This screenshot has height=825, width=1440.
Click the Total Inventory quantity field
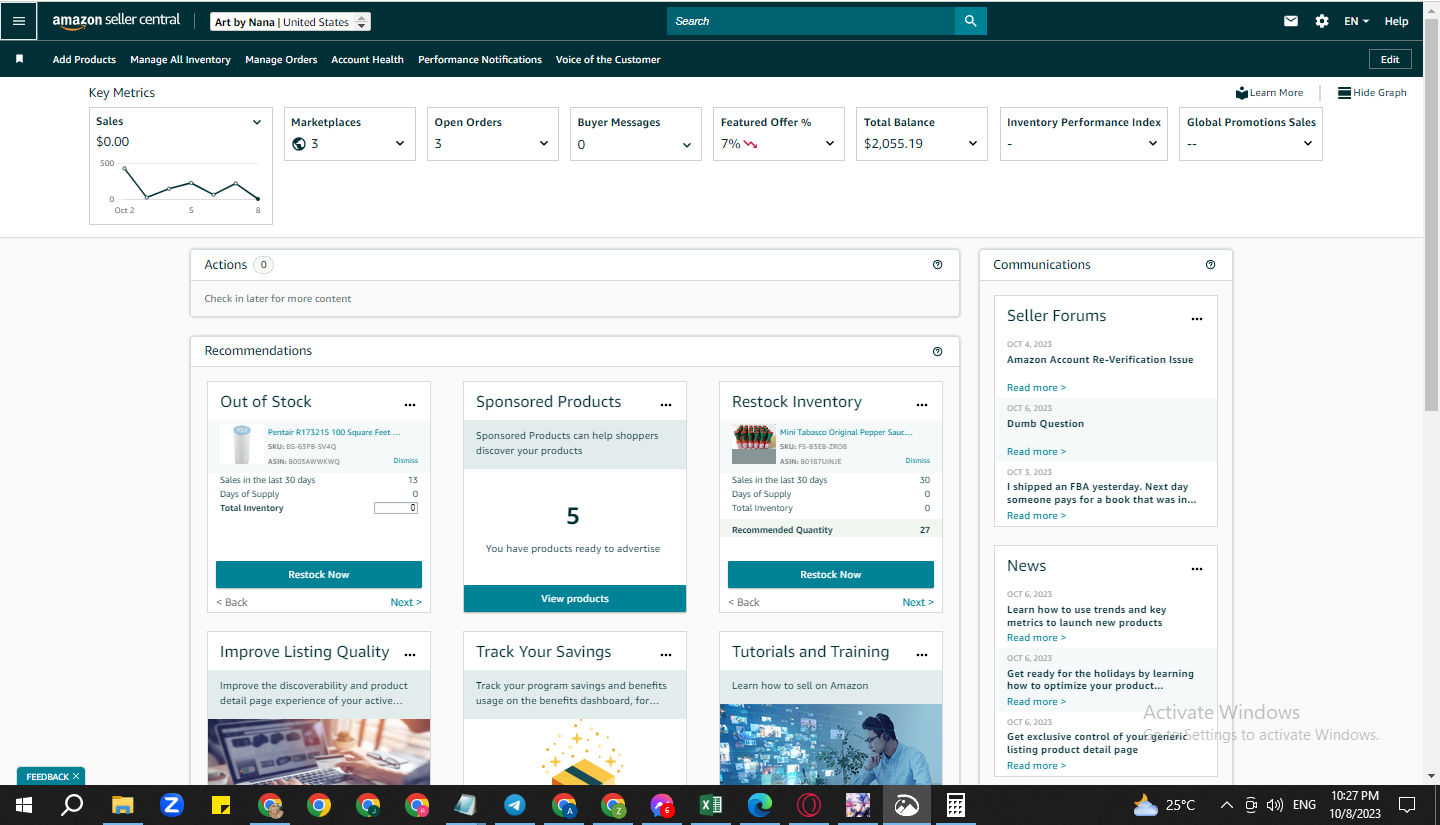(396, 508)
